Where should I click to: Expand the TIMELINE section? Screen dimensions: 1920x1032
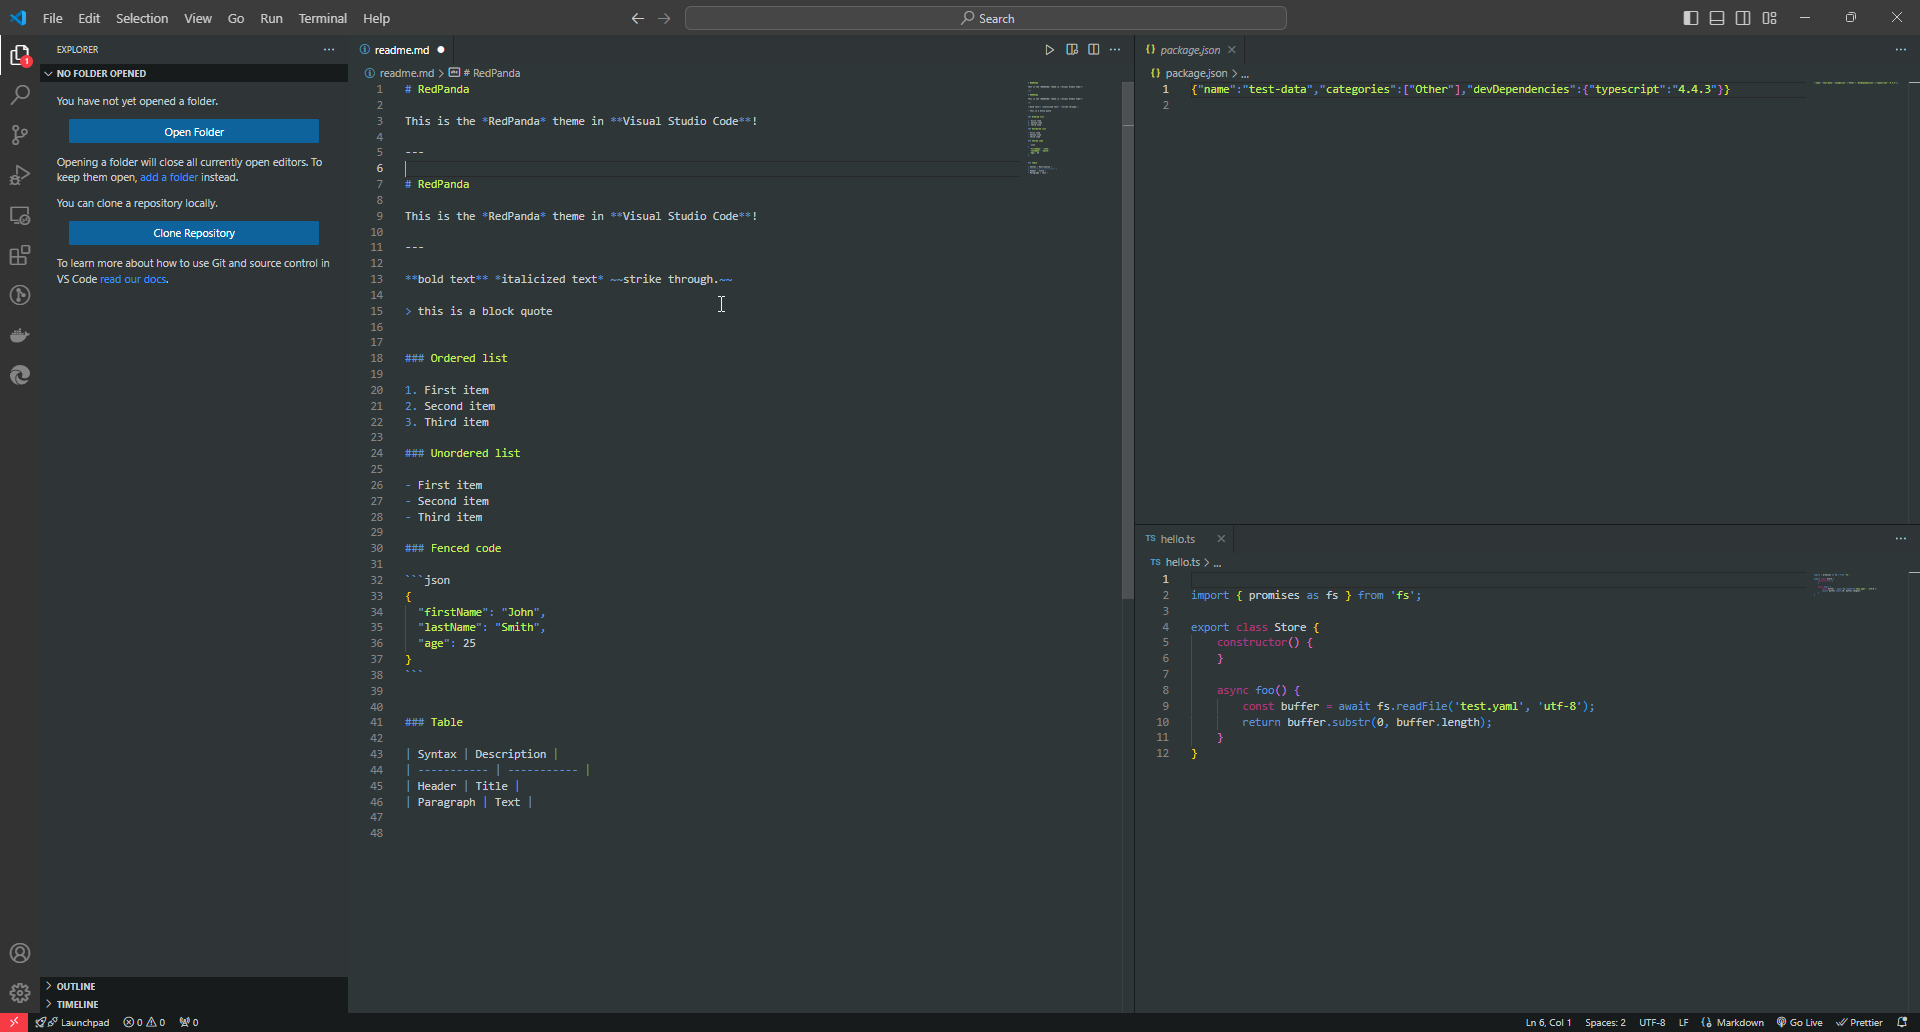pyautogui.click(x=194, y=1004)
